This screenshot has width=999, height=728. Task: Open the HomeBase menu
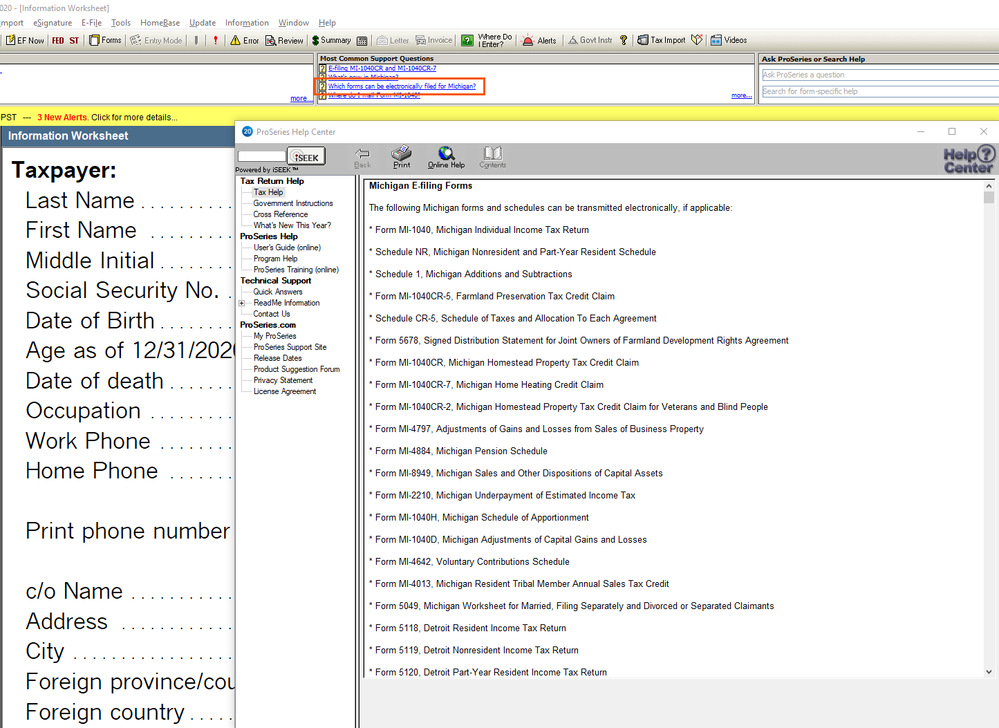click(x=159, y=22)
